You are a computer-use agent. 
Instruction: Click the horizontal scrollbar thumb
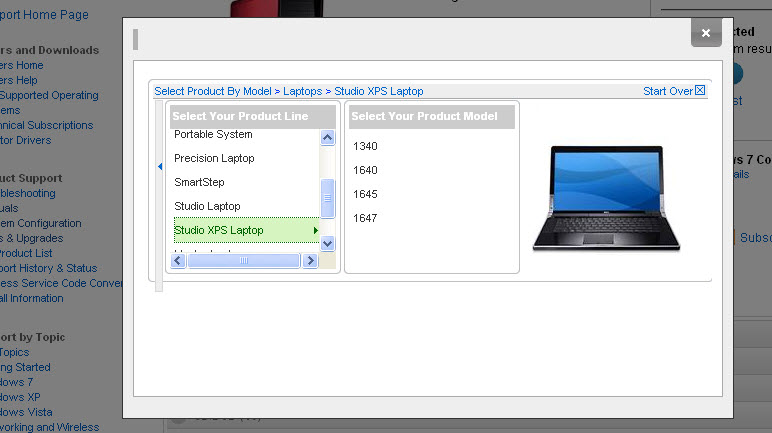click(x=244, y=261)
